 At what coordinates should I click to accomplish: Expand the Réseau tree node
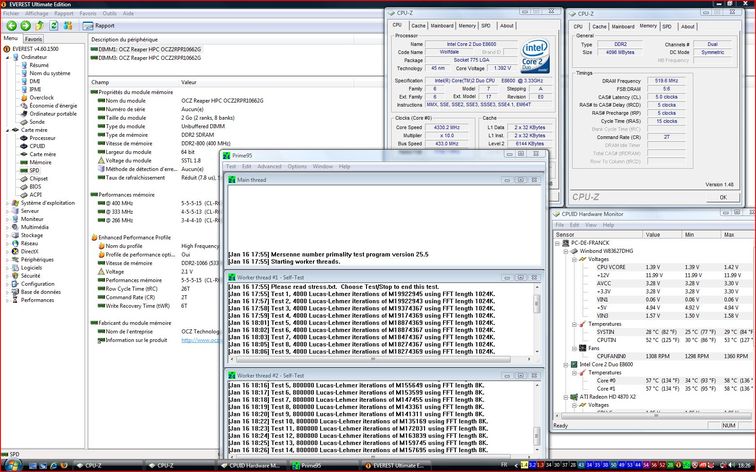[x=8, y=243]
